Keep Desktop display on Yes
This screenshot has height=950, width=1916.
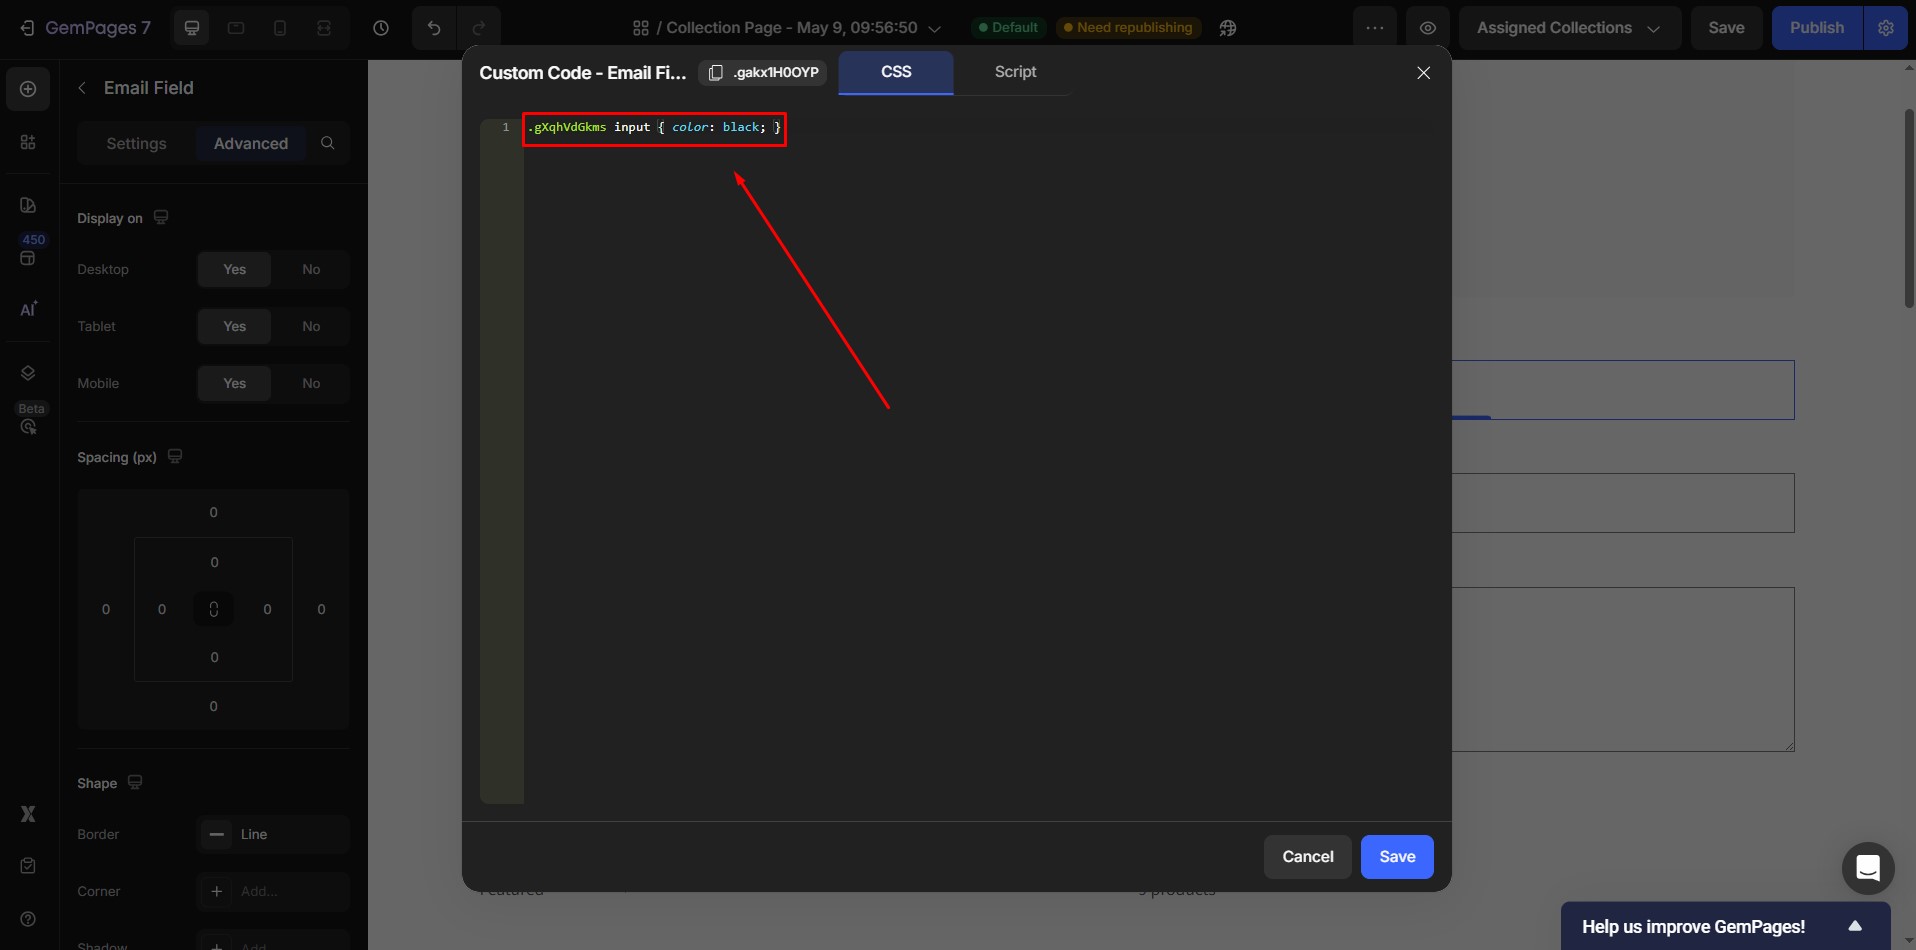click(234, 269)
